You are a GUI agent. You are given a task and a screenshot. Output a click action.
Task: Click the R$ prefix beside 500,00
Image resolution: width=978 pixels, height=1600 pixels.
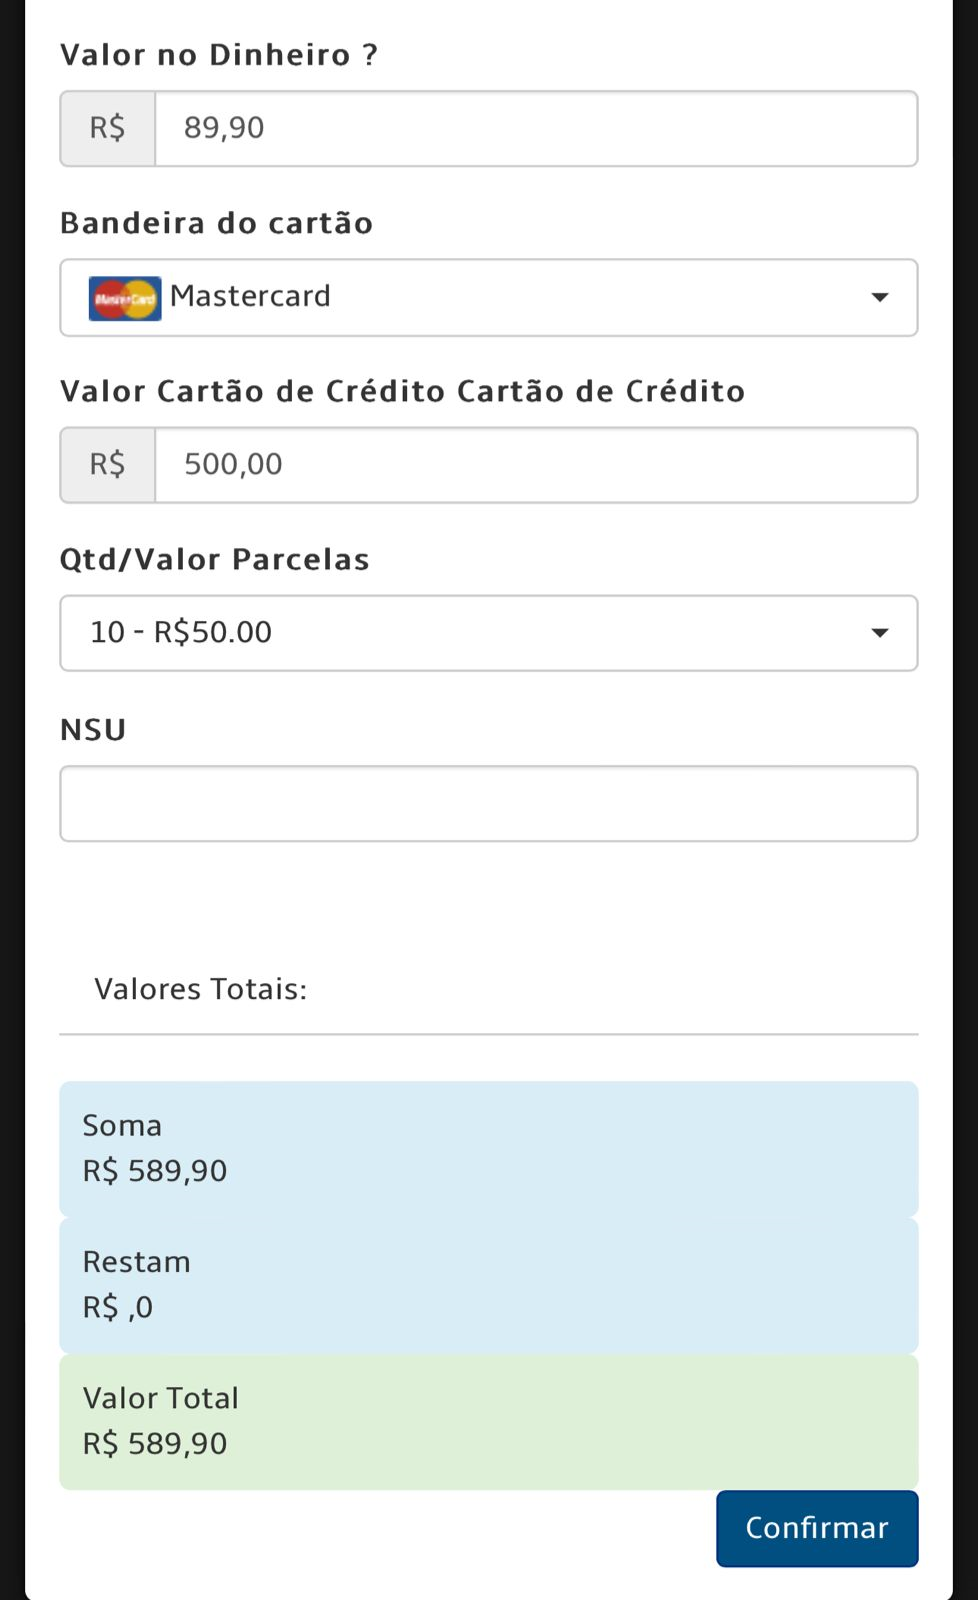click(x=108, y=465)
